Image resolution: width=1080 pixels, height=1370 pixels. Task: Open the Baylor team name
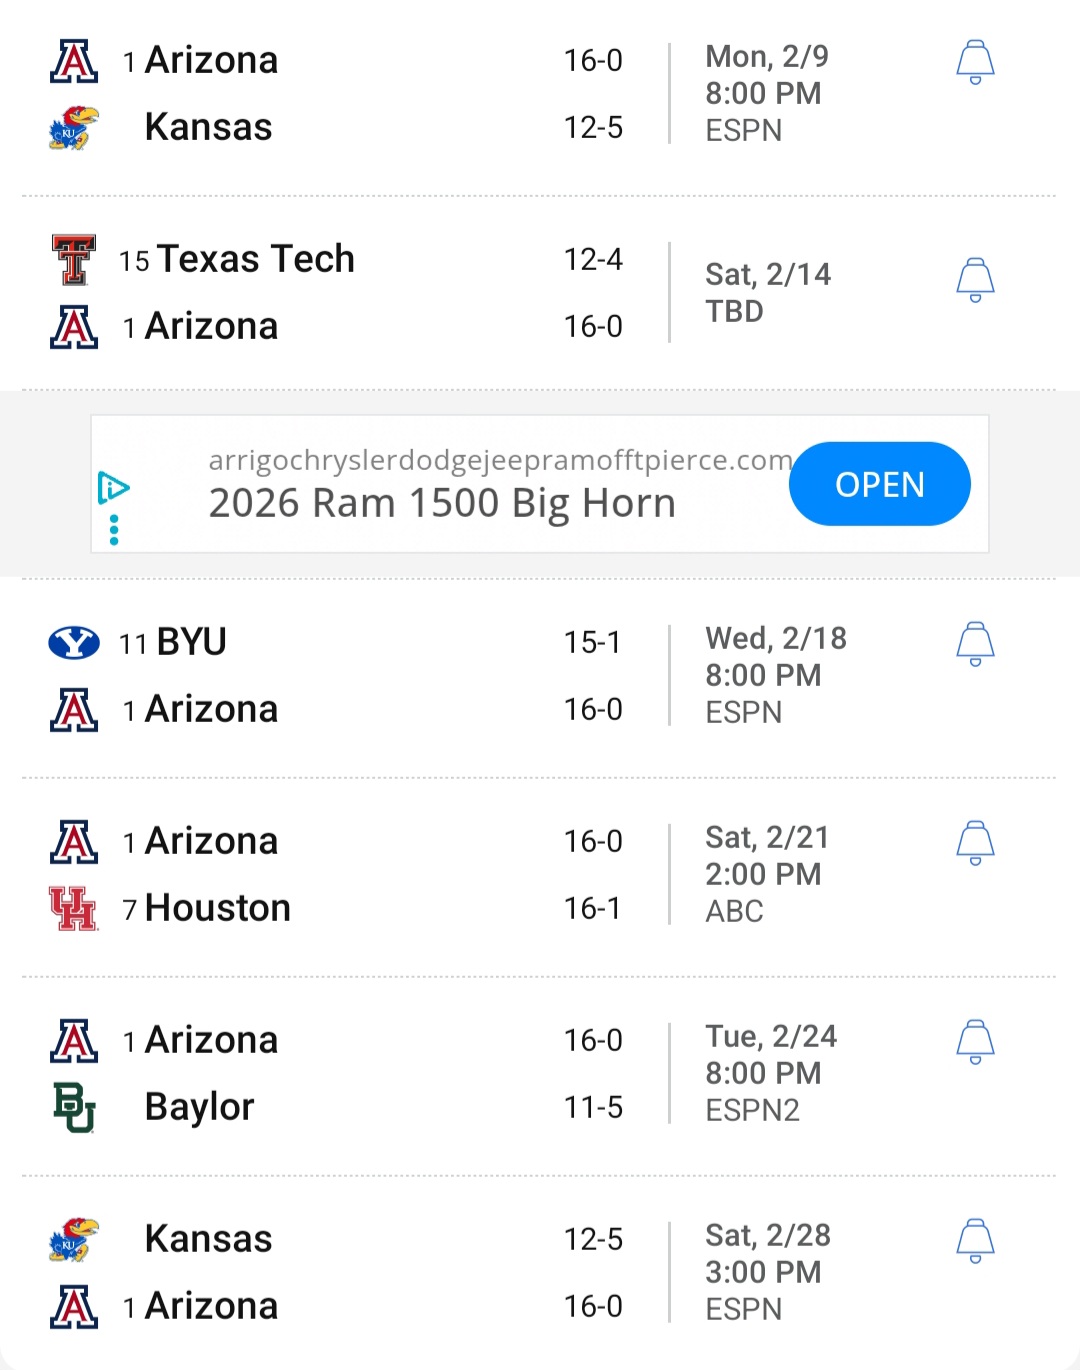(x=200, y=1107)
